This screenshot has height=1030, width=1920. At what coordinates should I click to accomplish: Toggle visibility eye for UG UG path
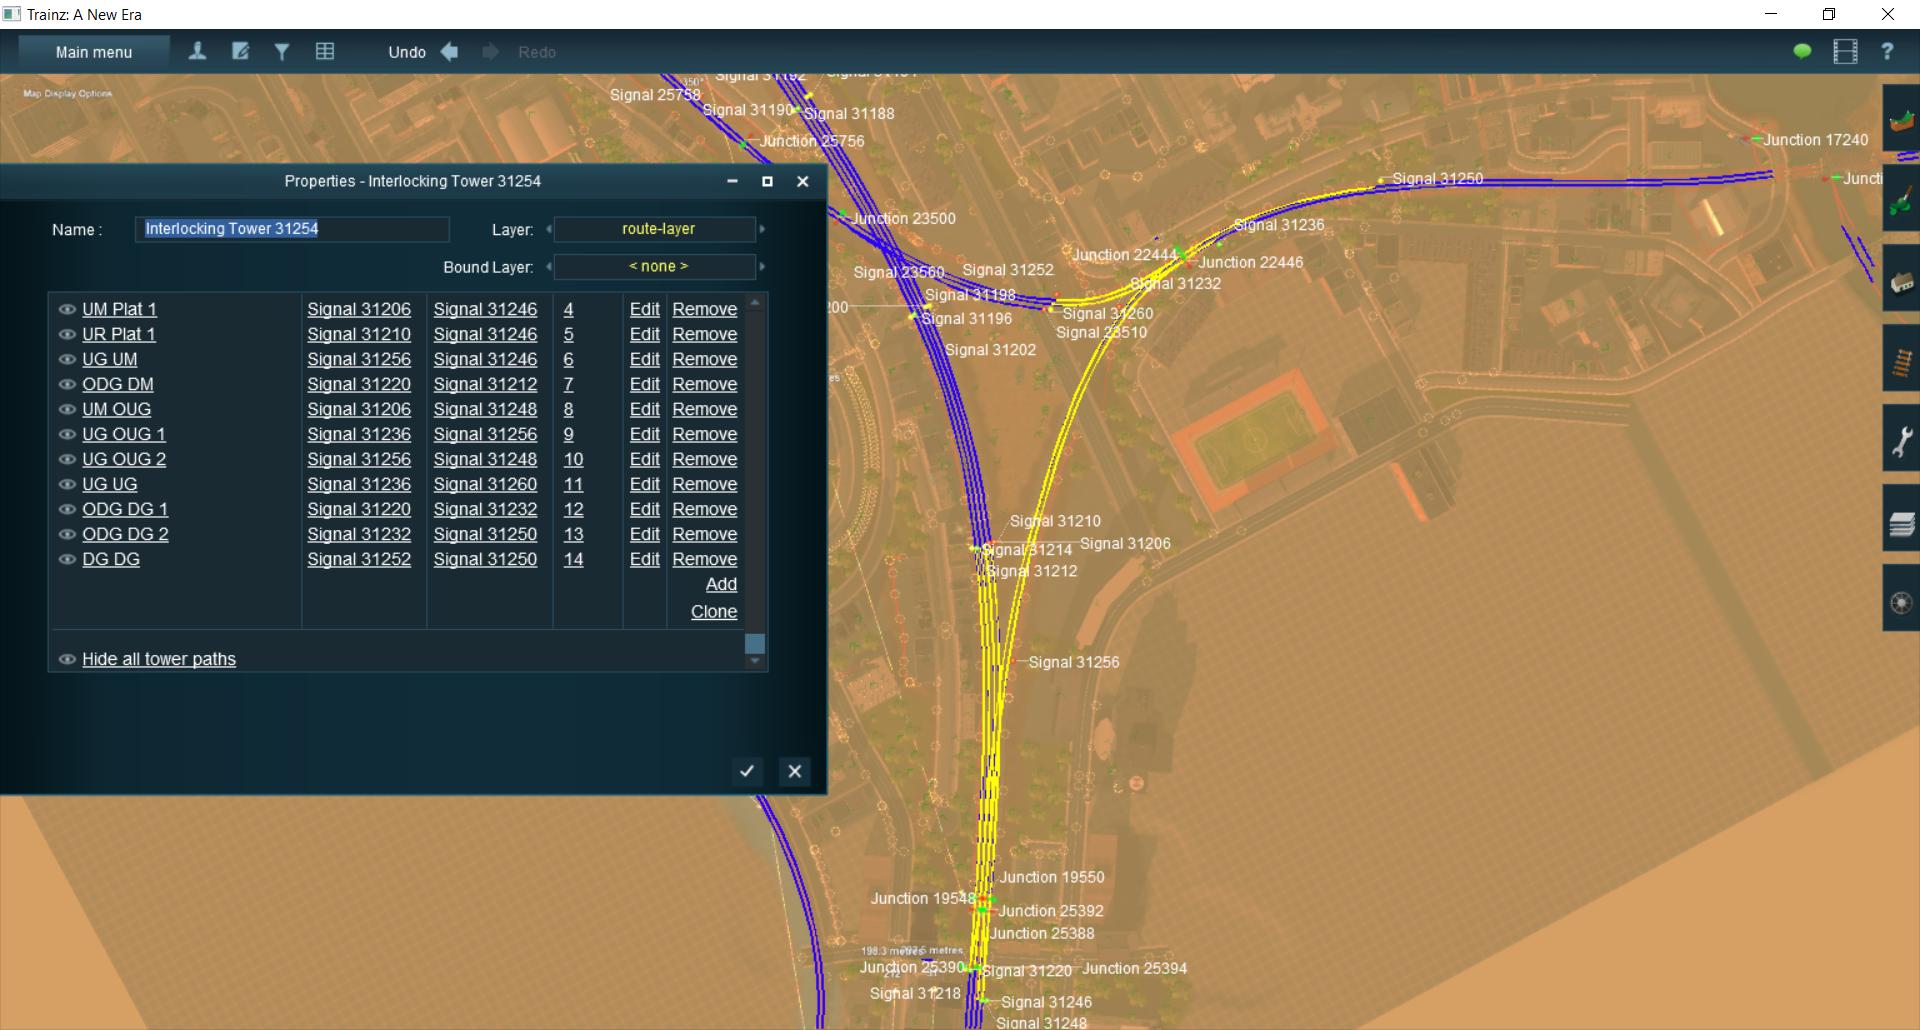point(67,485)
